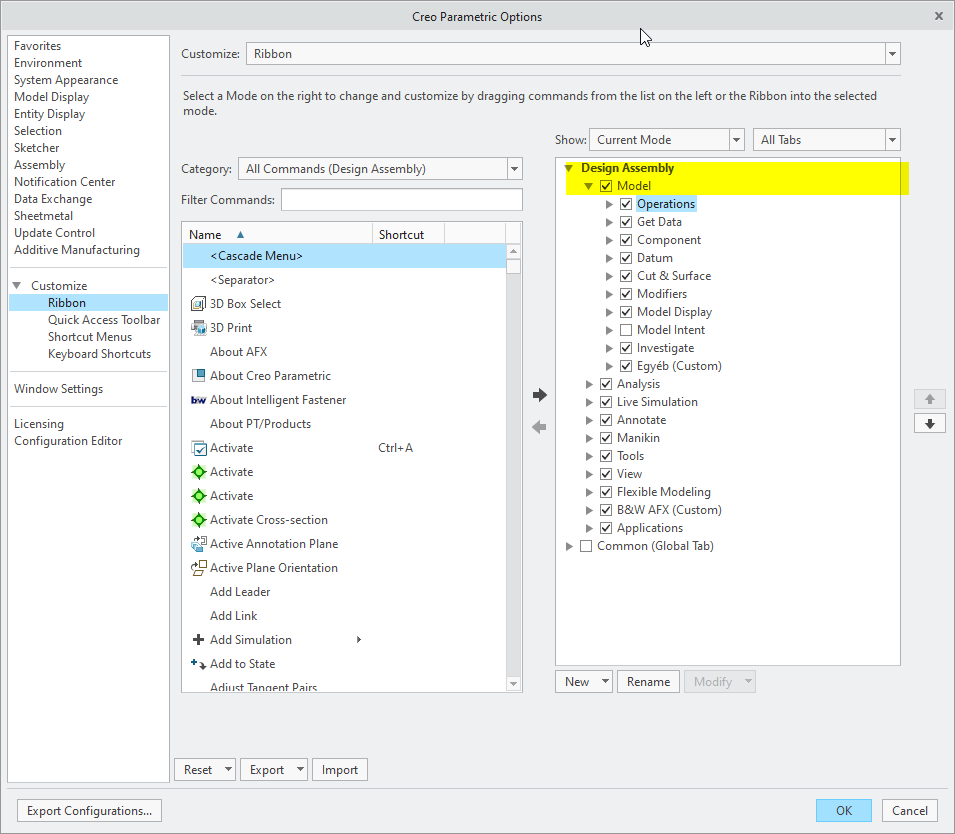The width and height of the screenshot is (955, 834).
Task: Click the command list scrollbar down arrow
Action: [x=513, y=684]
